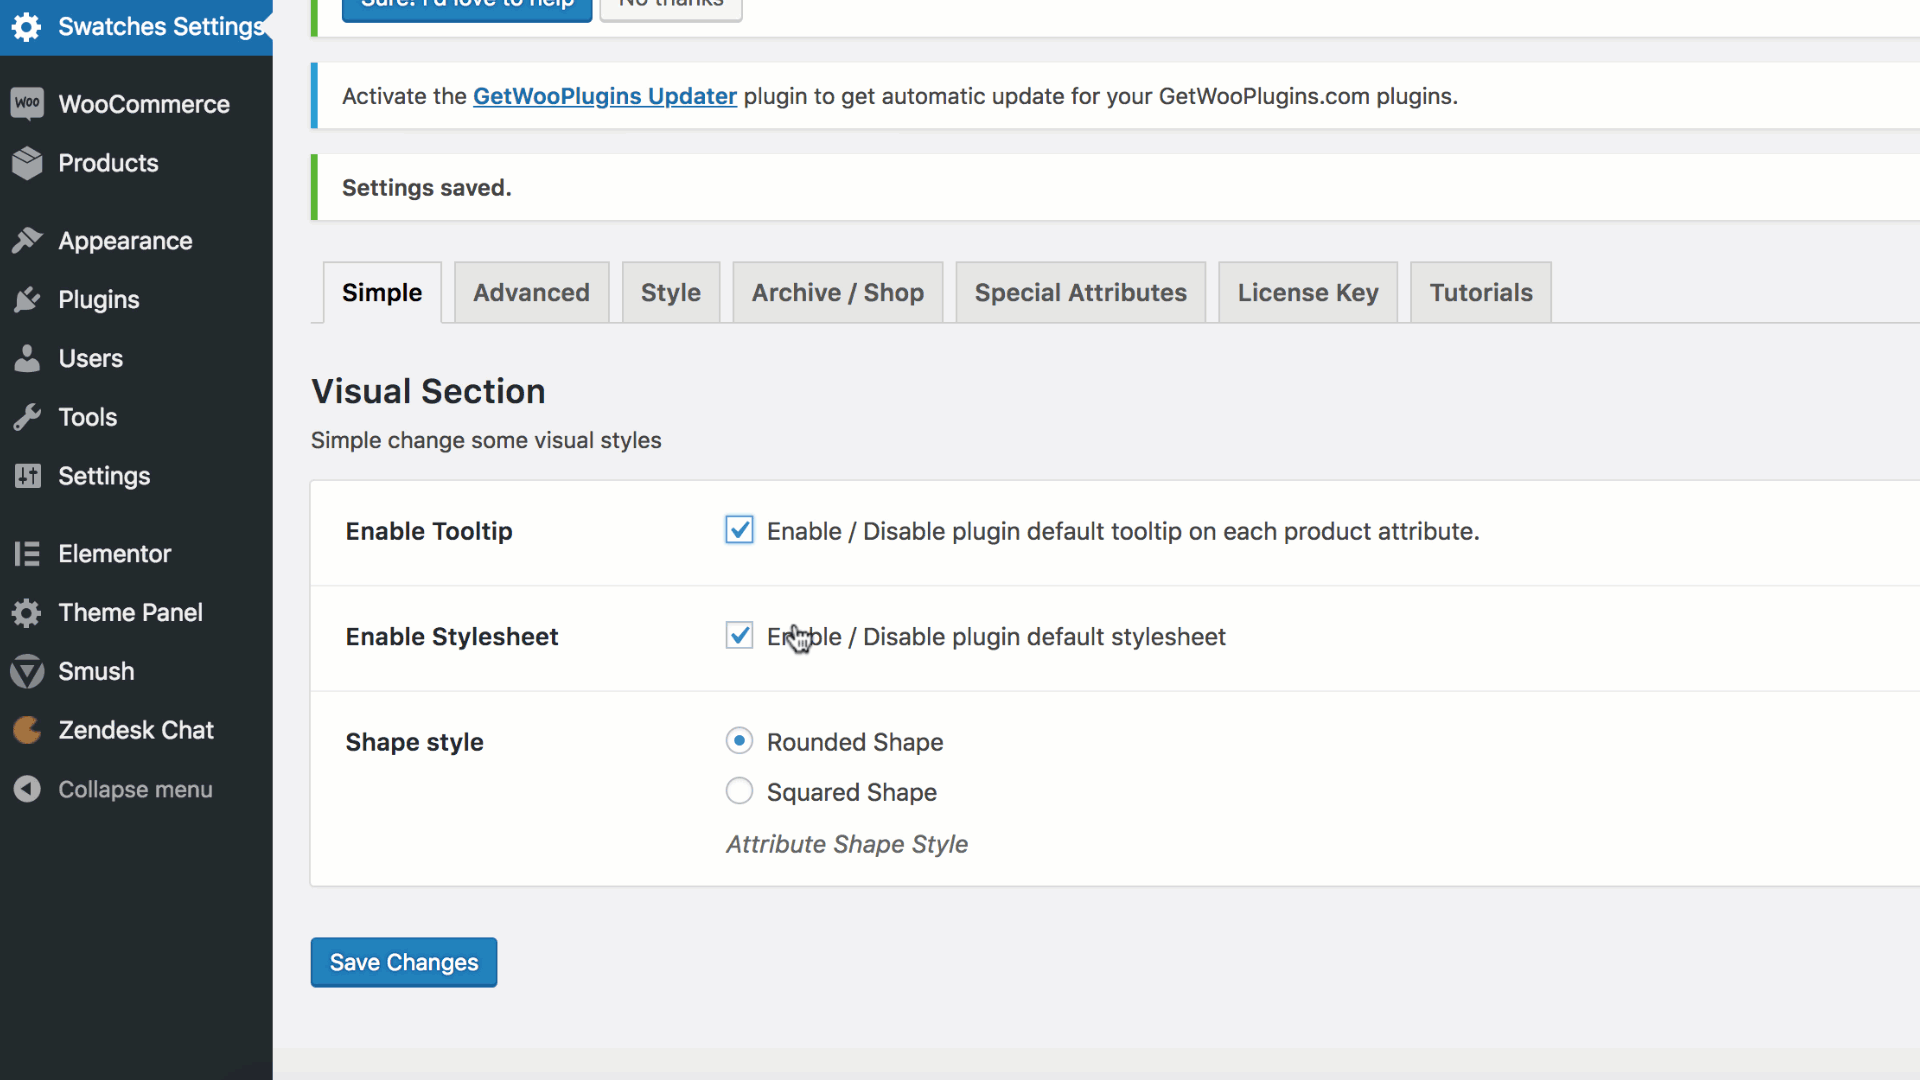Click the Theme Panel gear icon

pos(27,613)
